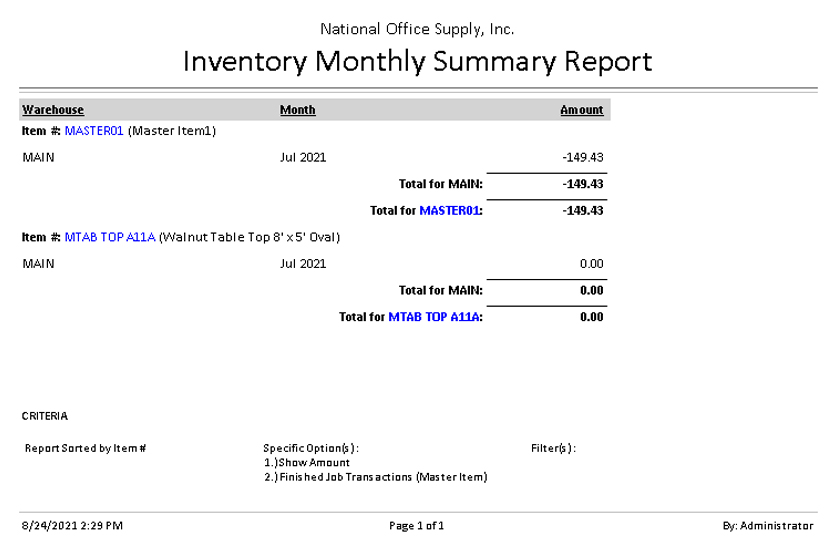
Task: Select Jul 2021 in the MTAB TOP A11A section
Action: pos(303,264)
